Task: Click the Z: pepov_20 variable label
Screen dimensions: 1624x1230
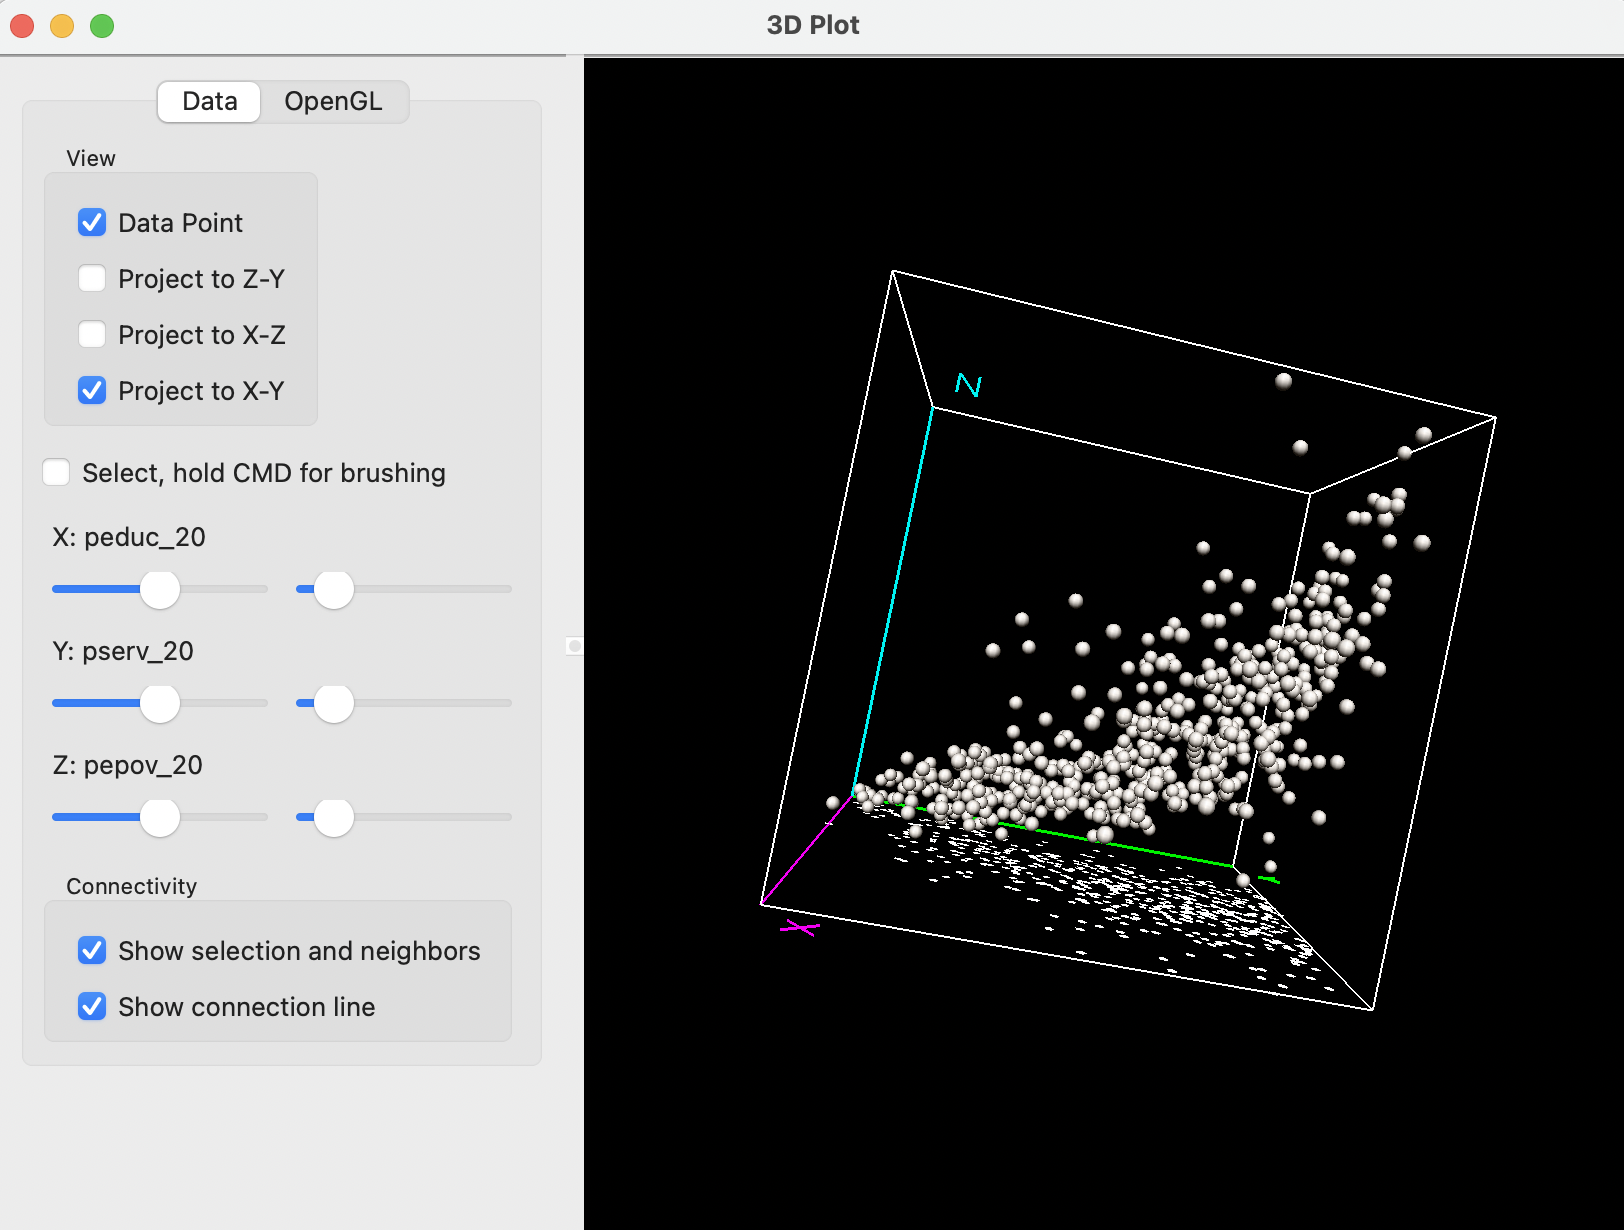Action: tap(127, 765)
